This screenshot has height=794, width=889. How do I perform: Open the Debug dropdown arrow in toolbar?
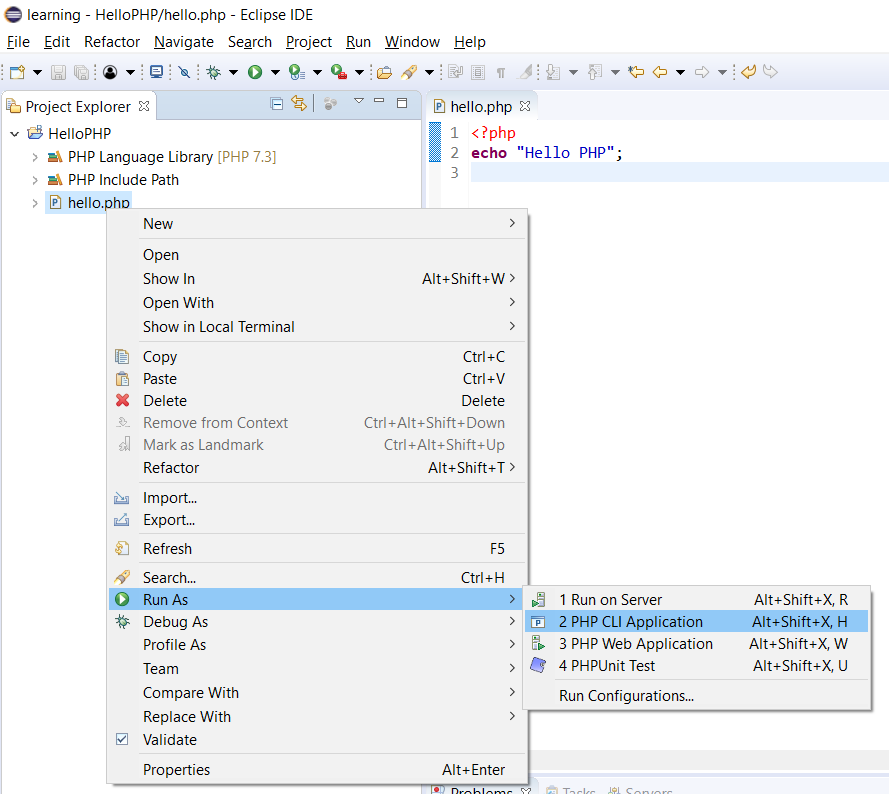click(x=233, y=72)
